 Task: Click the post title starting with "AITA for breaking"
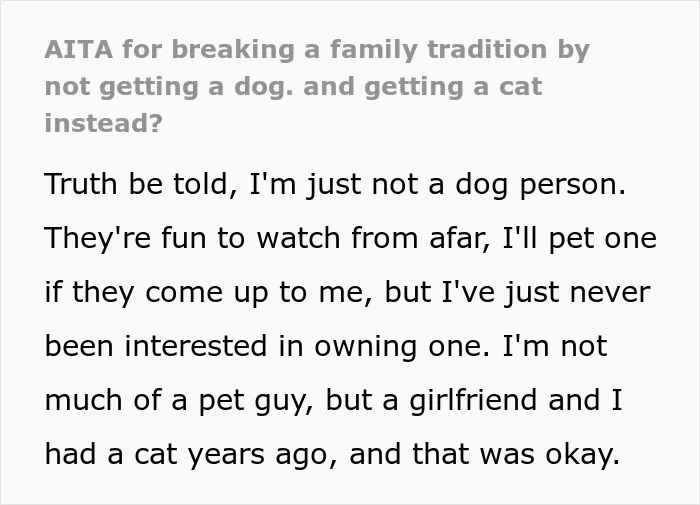317,86
